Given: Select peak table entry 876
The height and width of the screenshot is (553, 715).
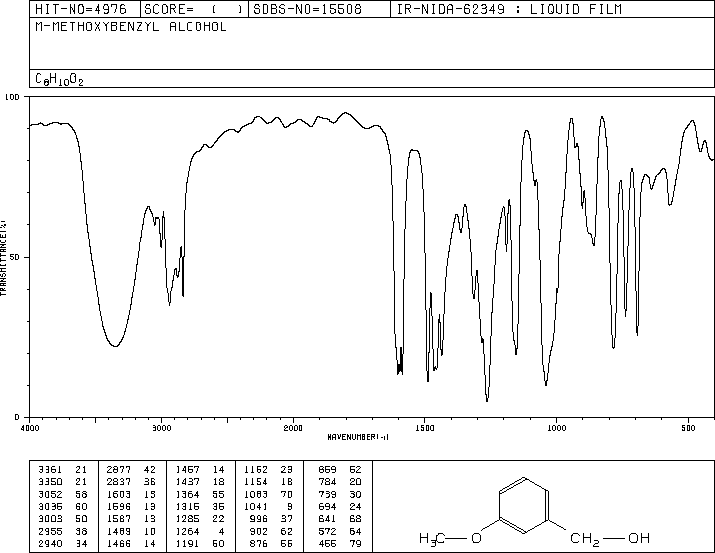Looking at the screenshot, I should 259,543.
